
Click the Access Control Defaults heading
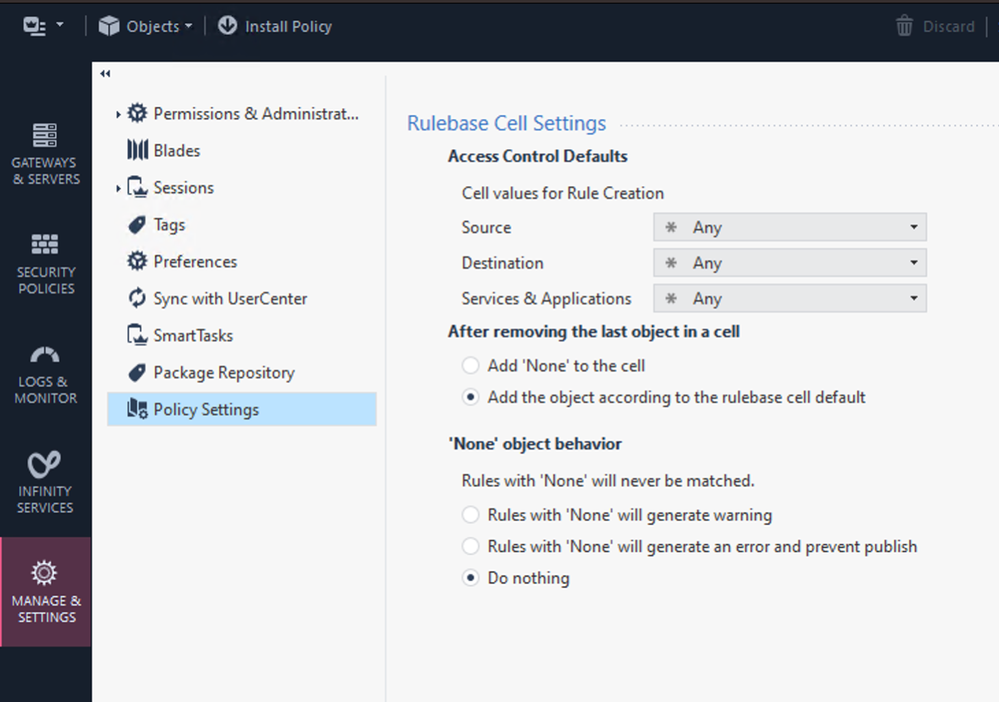point(538,156)
